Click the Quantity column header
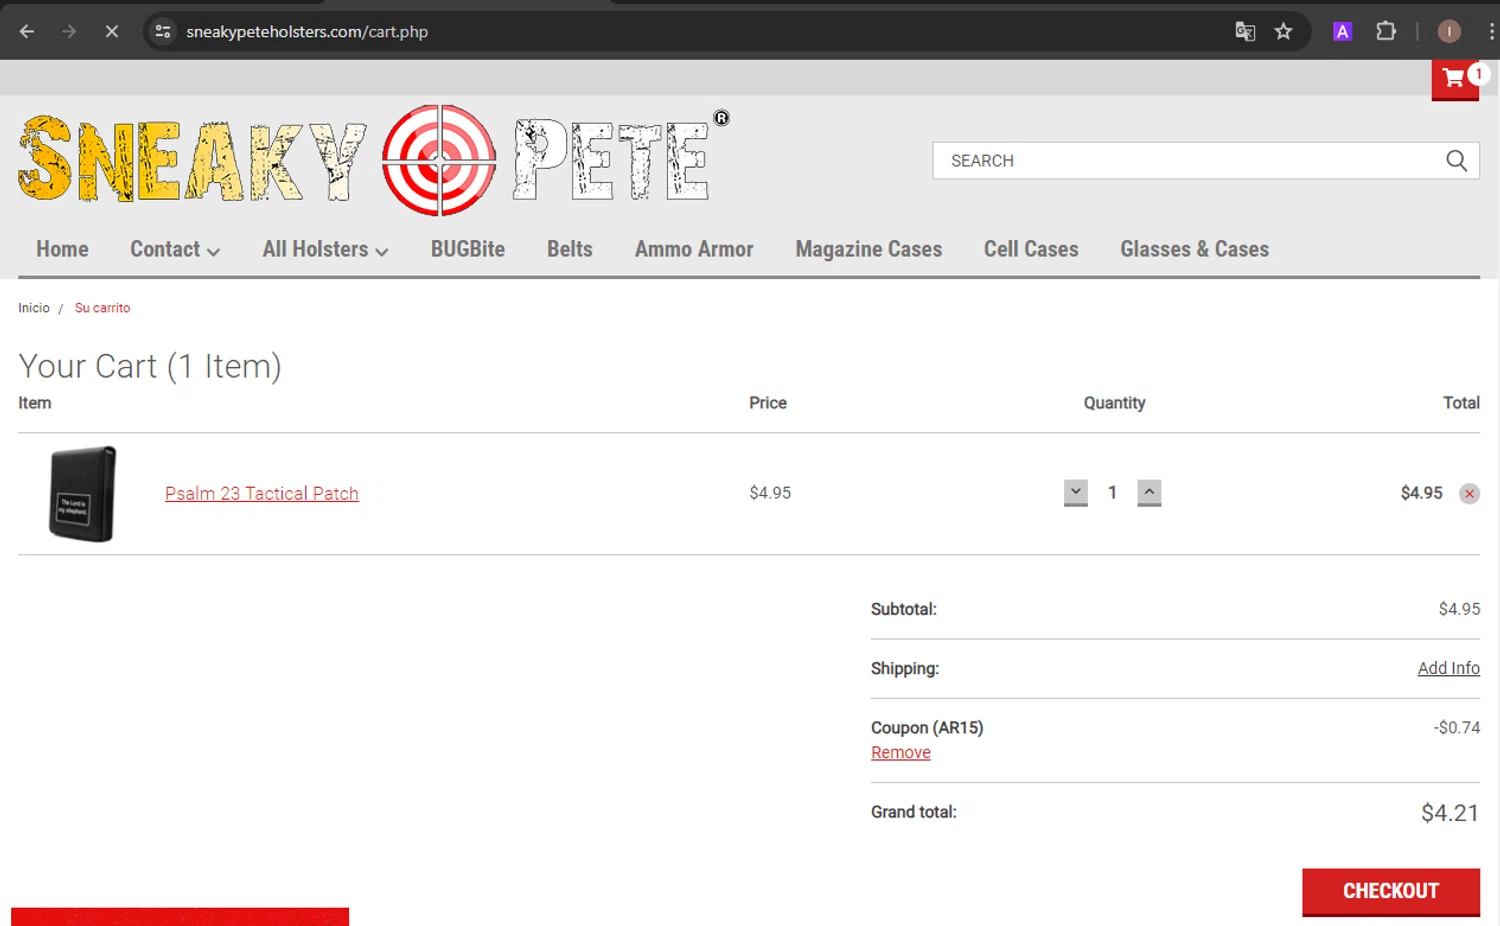 coord(1114,403)
